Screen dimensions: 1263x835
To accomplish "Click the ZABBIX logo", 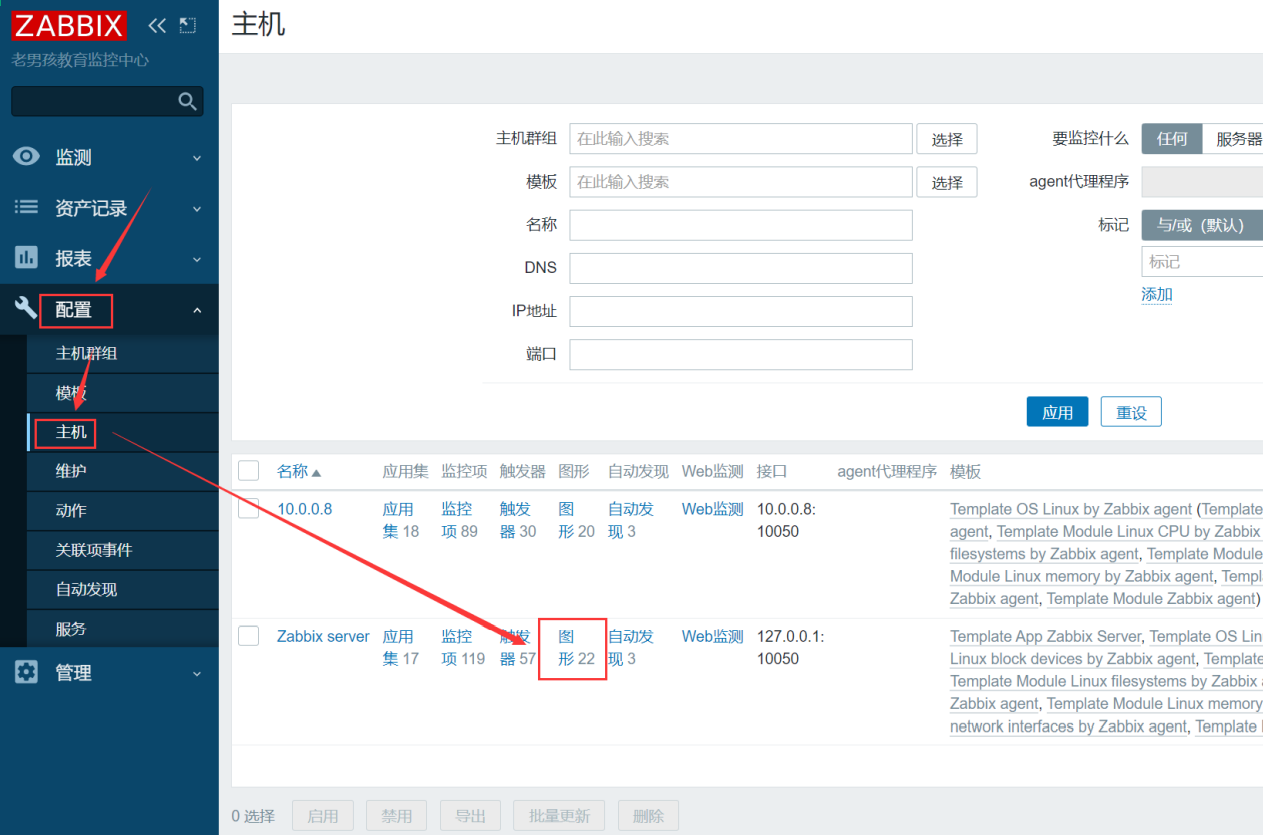I will (69, 25).
